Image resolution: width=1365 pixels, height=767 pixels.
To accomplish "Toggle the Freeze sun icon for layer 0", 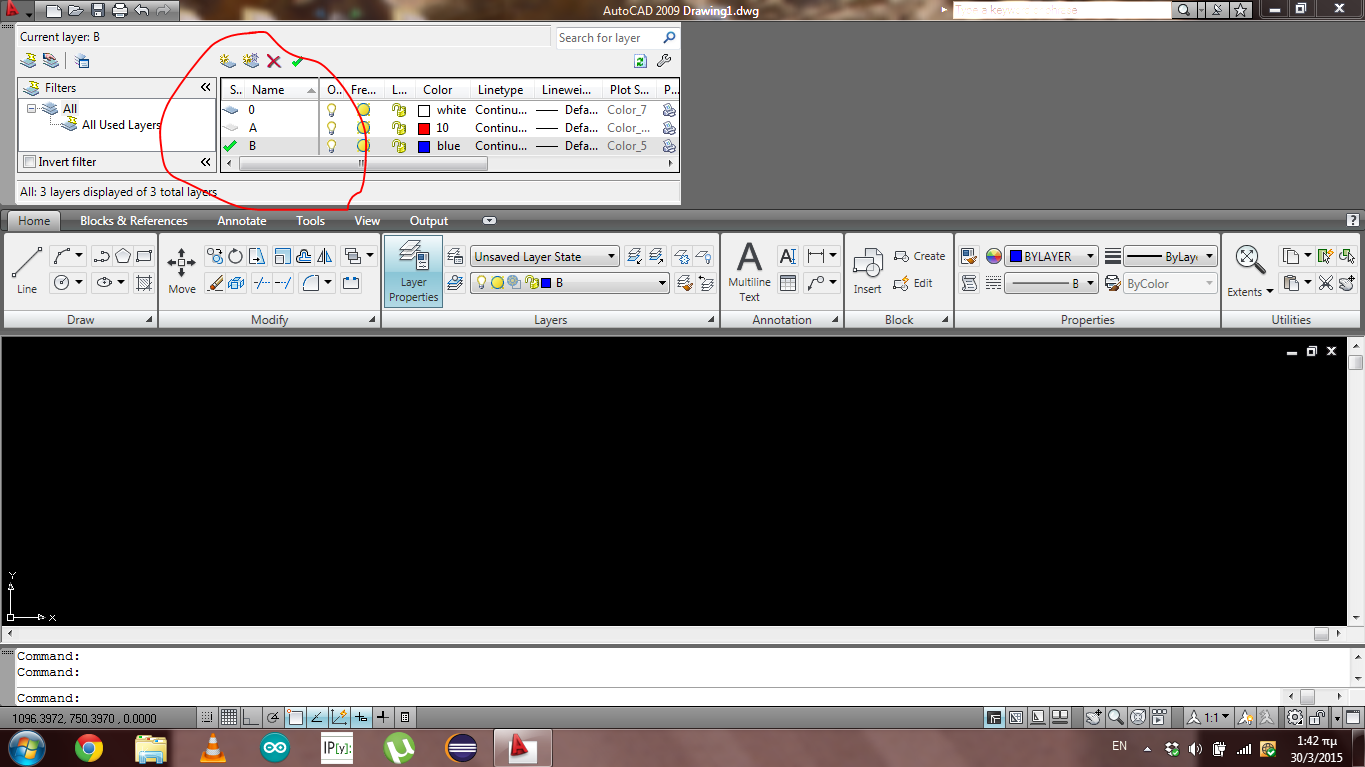I will coord(363,110).
